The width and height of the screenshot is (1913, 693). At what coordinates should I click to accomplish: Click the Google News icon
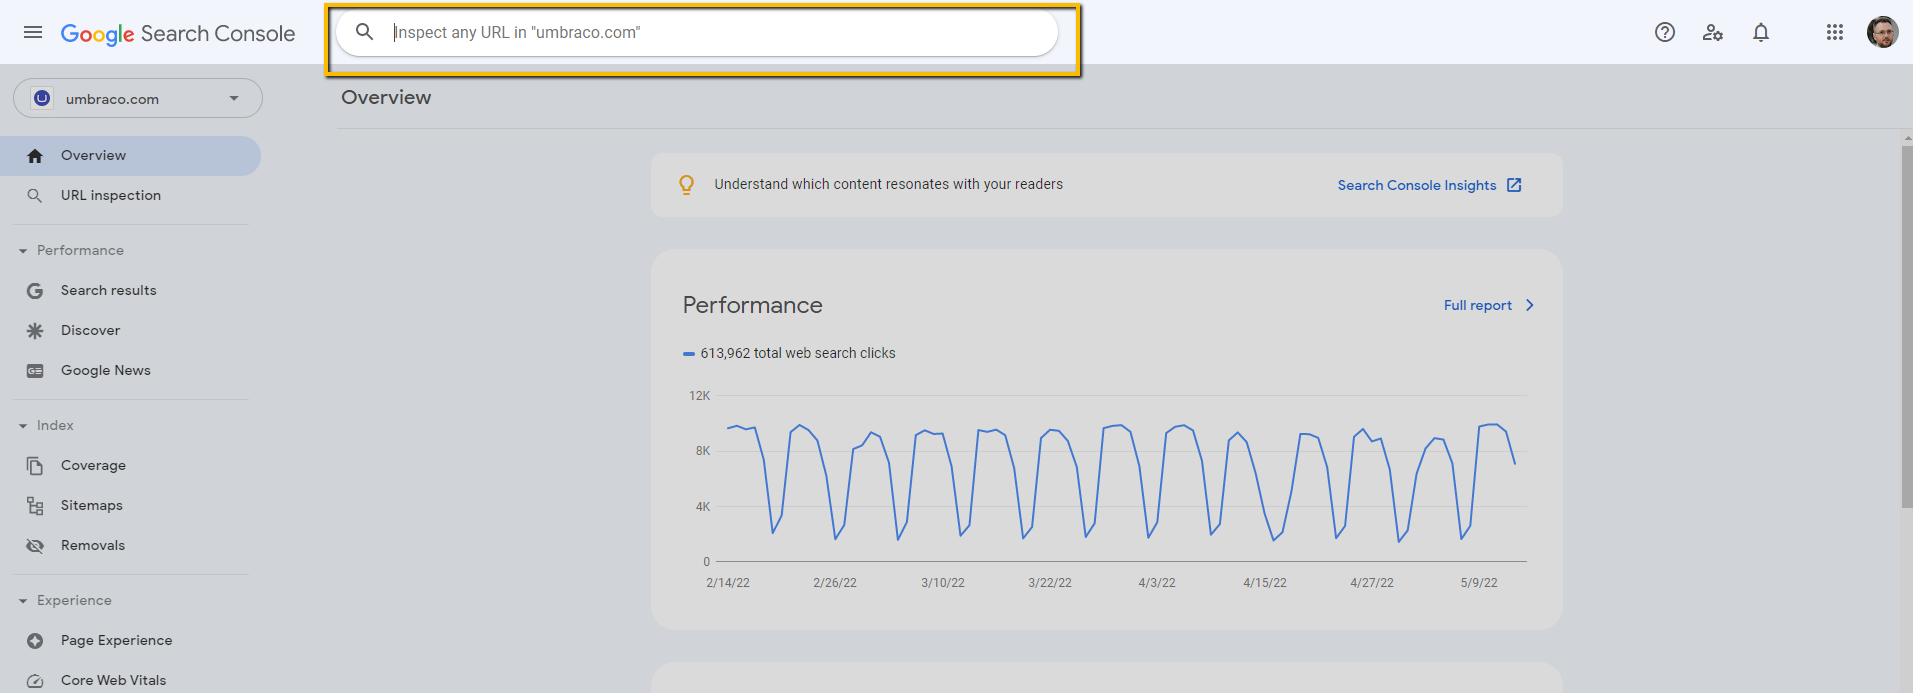tap(35, 371)
